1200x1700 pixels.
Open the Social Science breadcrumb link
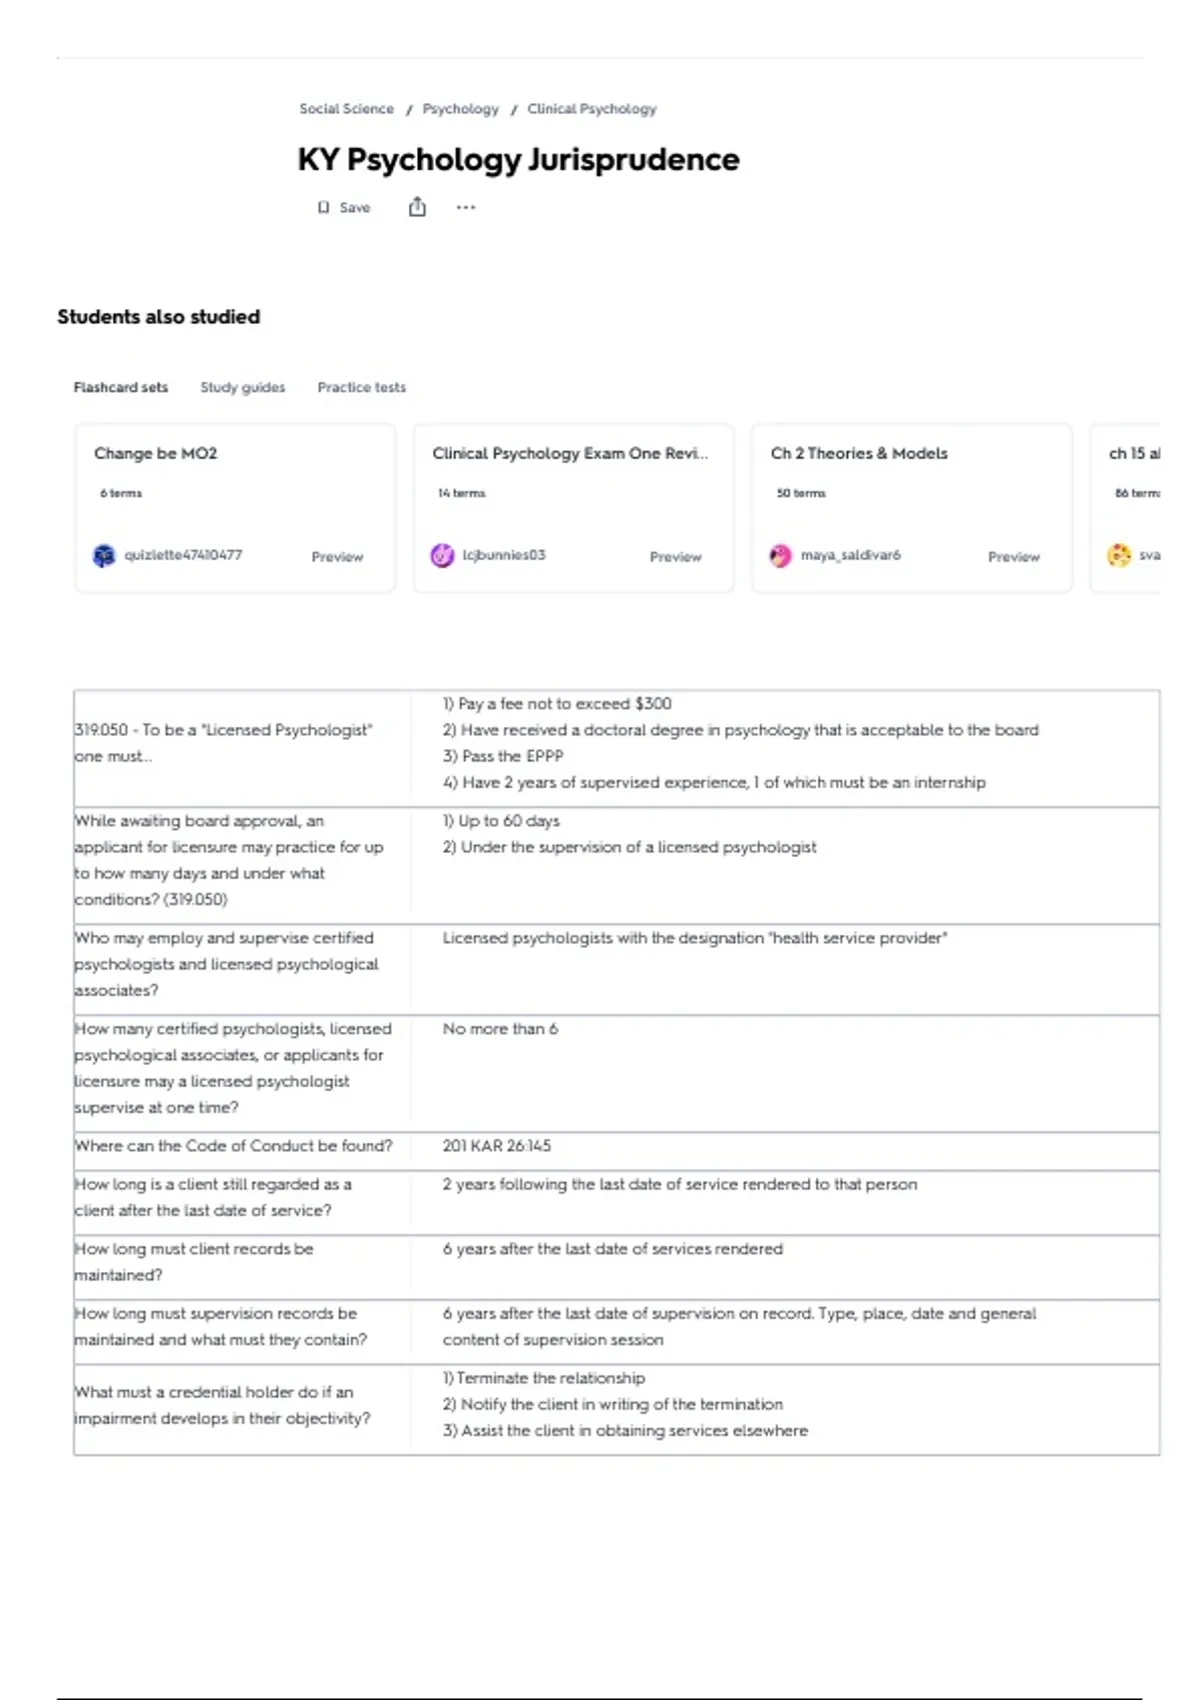(346, 108)
